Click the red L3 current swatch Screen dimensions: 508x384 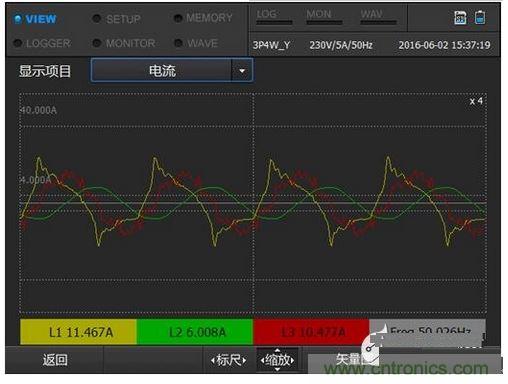point(311,332)
